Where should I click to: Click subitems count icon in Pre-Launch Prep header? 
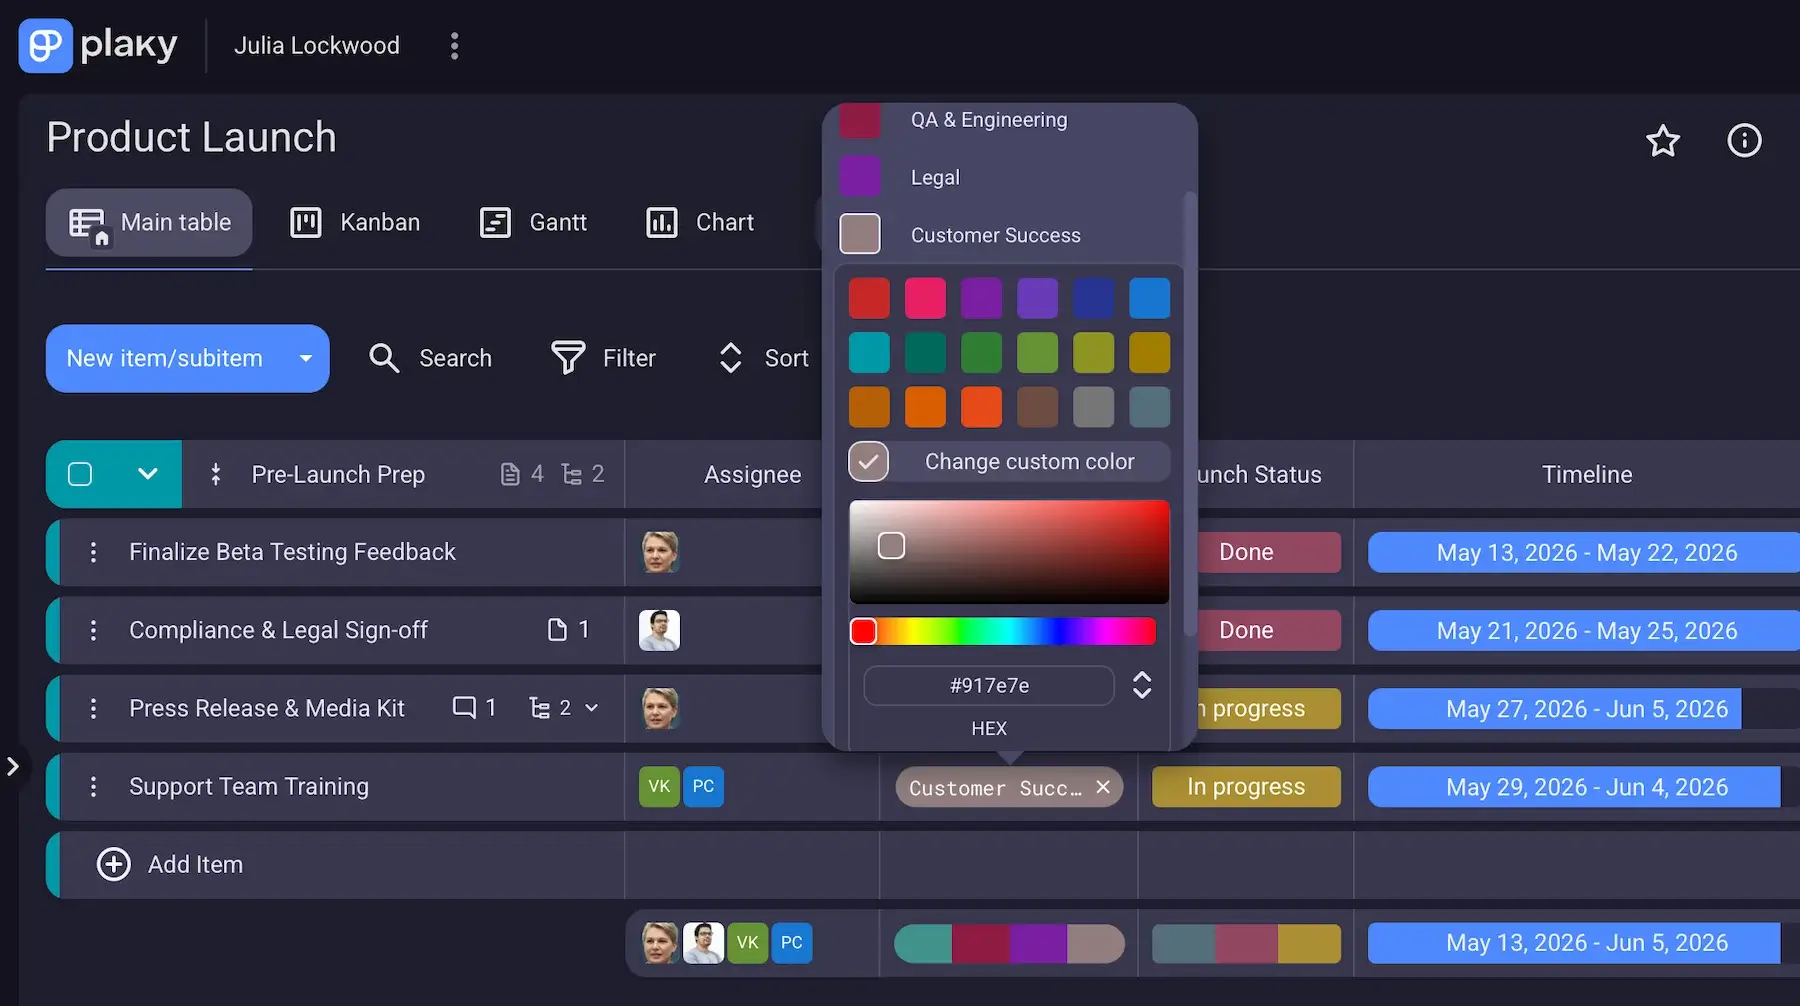tap(571, 474)
